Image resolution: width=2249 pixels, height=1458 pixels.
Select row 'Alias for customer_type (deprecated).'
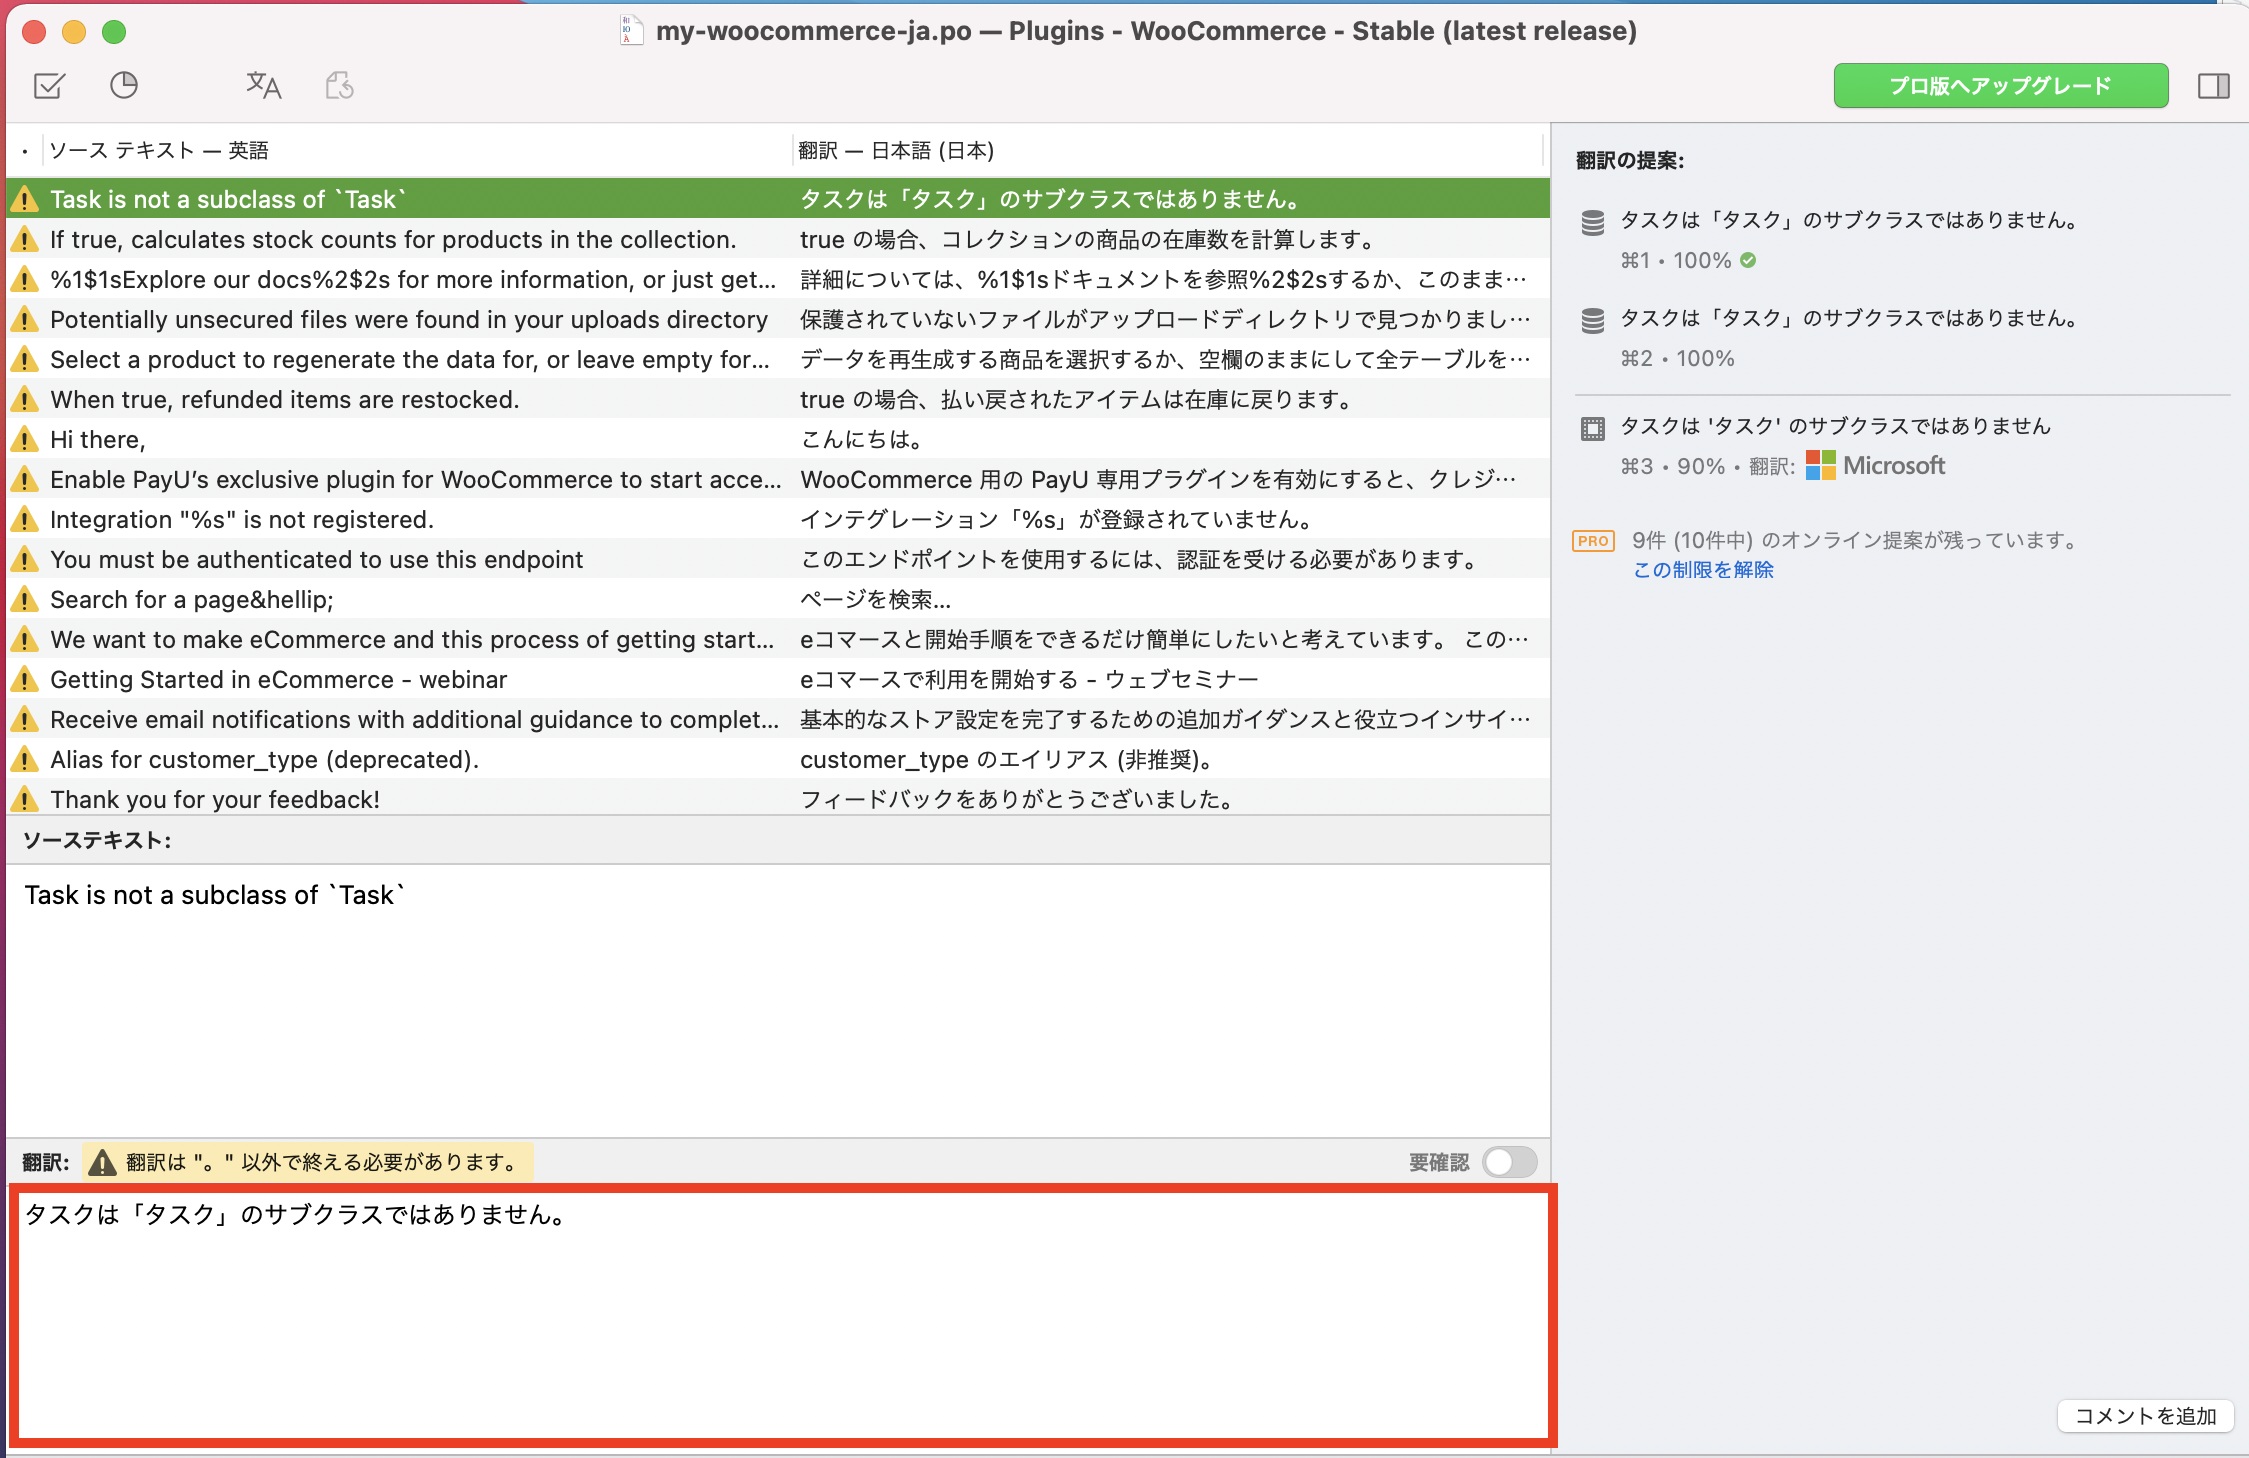click(x=778, y=759)
